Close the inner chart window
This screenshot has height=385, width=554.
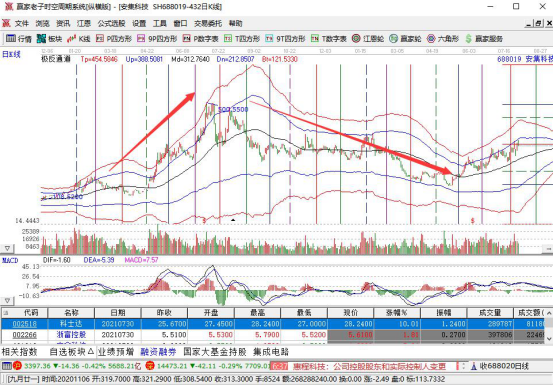549,24
